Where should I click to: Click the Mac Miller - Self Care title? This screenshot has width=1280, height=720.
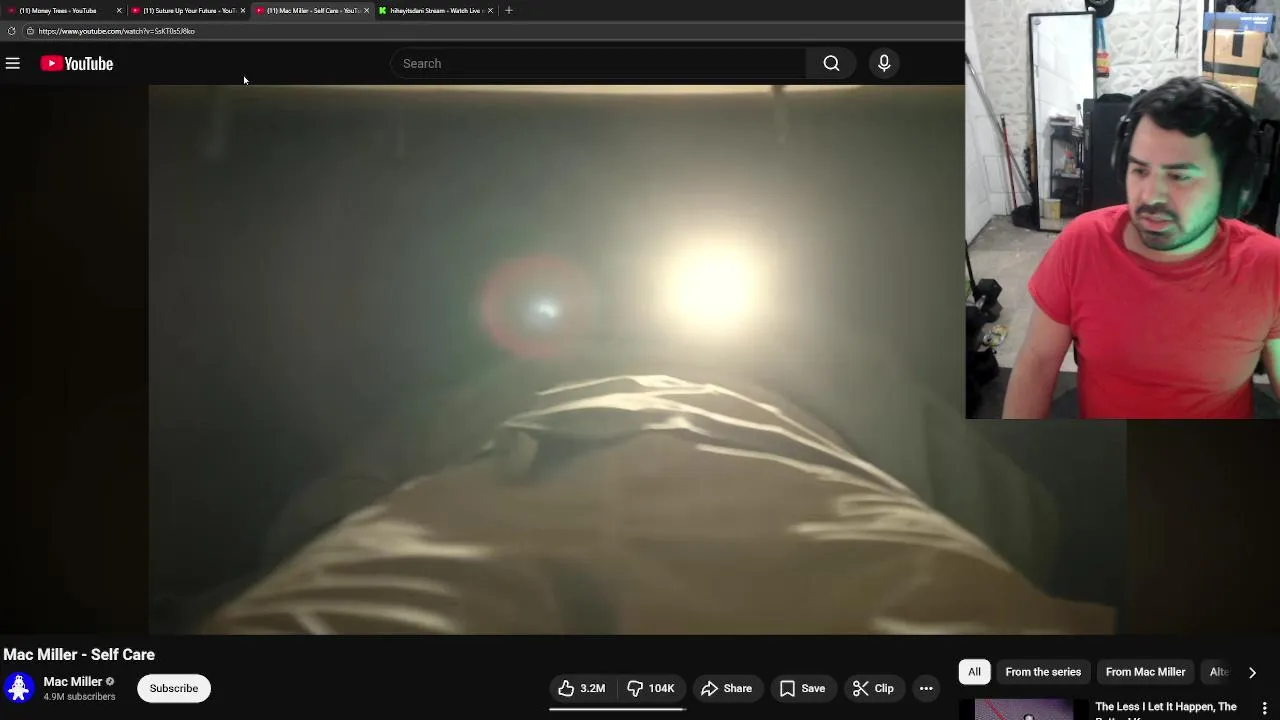pyautogui.click(x=79, y=655)
